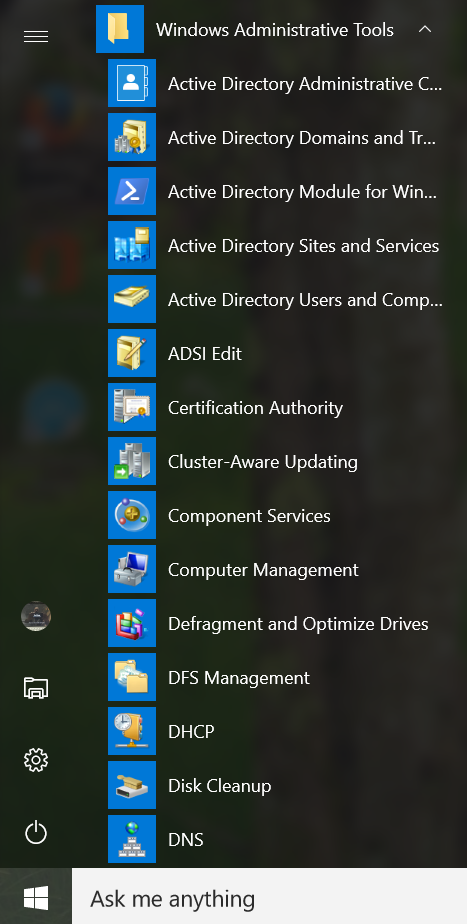Launch Certification Authority icon
The width and height of the screenshot is (467, 924).
131,407
